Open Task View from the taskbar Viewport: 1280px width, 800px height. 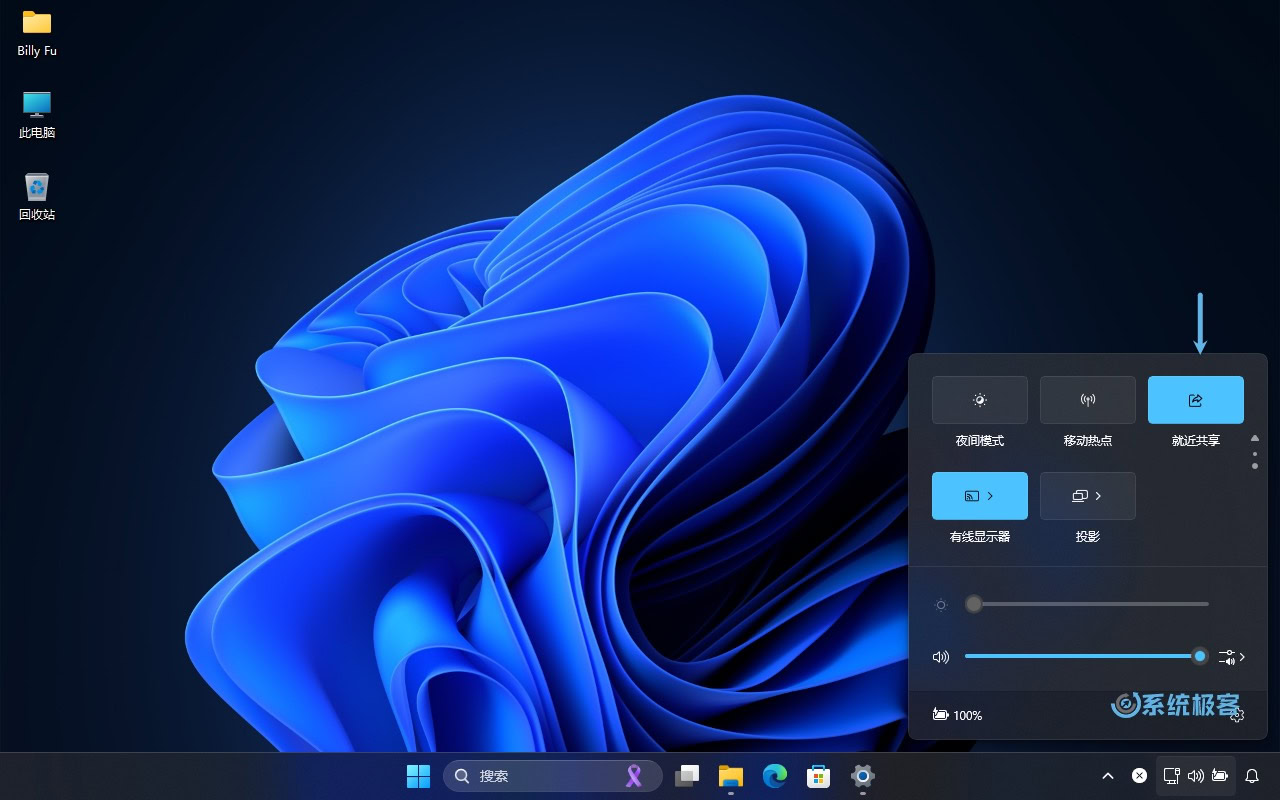pyautogui.click(x=687, y=776)
